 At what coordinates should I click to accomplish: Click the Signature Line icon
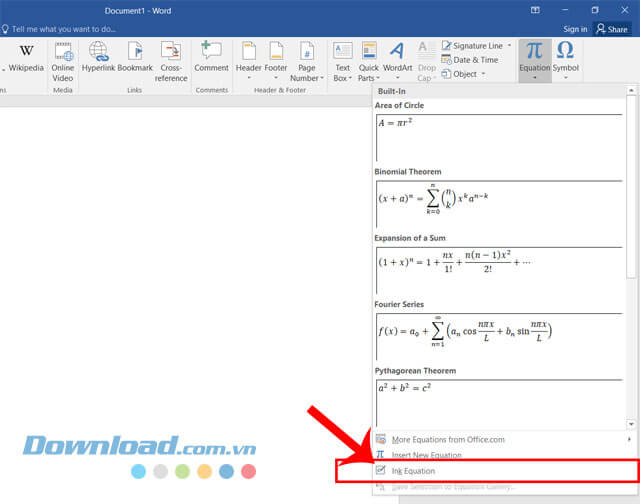(446, 46)
